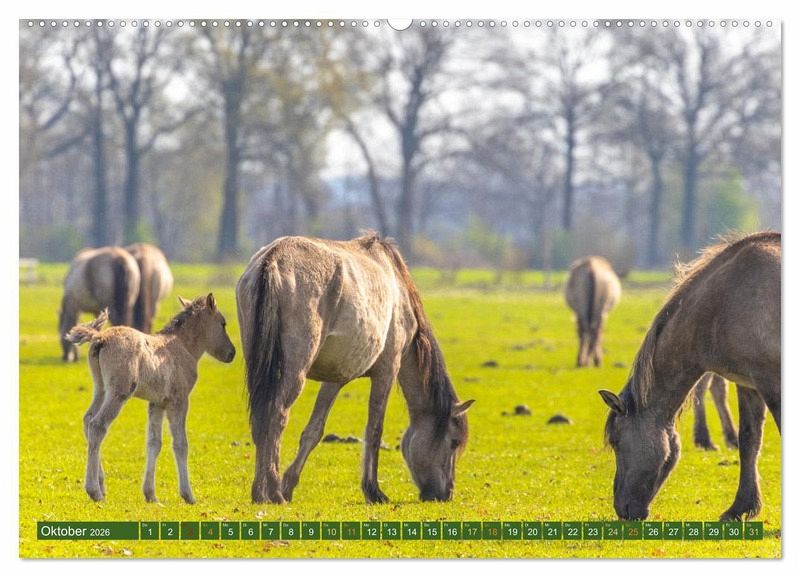Select day 23 in the calendar strip
This screenshot has width=800, height=577.
[593, 531]
